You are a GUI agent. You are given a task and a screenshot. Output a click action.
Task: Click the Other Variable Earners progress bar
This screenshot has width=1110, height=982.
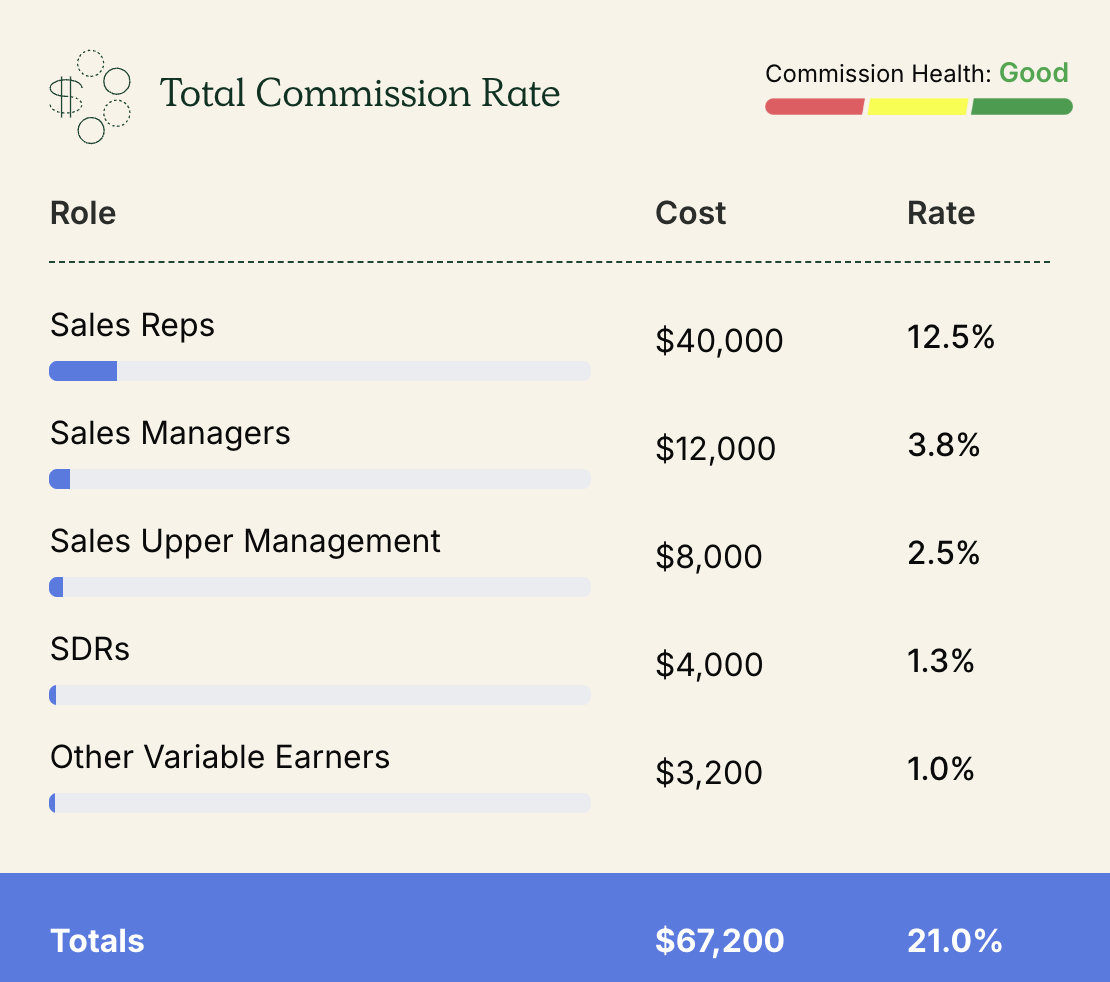[320, 803]
